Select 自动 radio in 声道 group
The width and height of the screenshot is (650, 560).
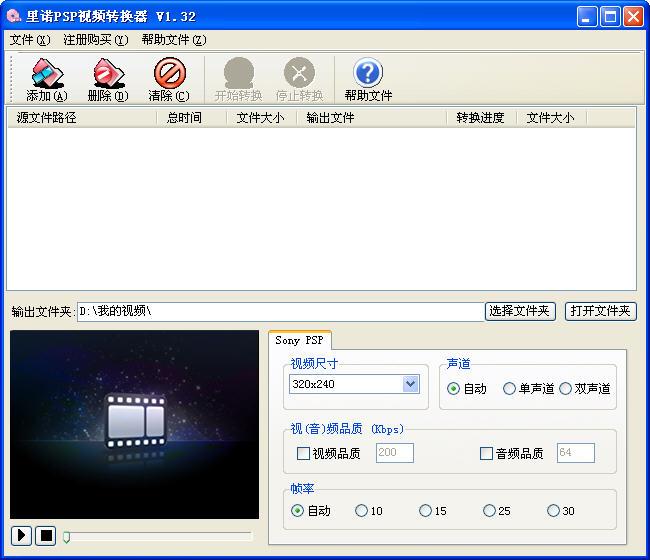453,389
